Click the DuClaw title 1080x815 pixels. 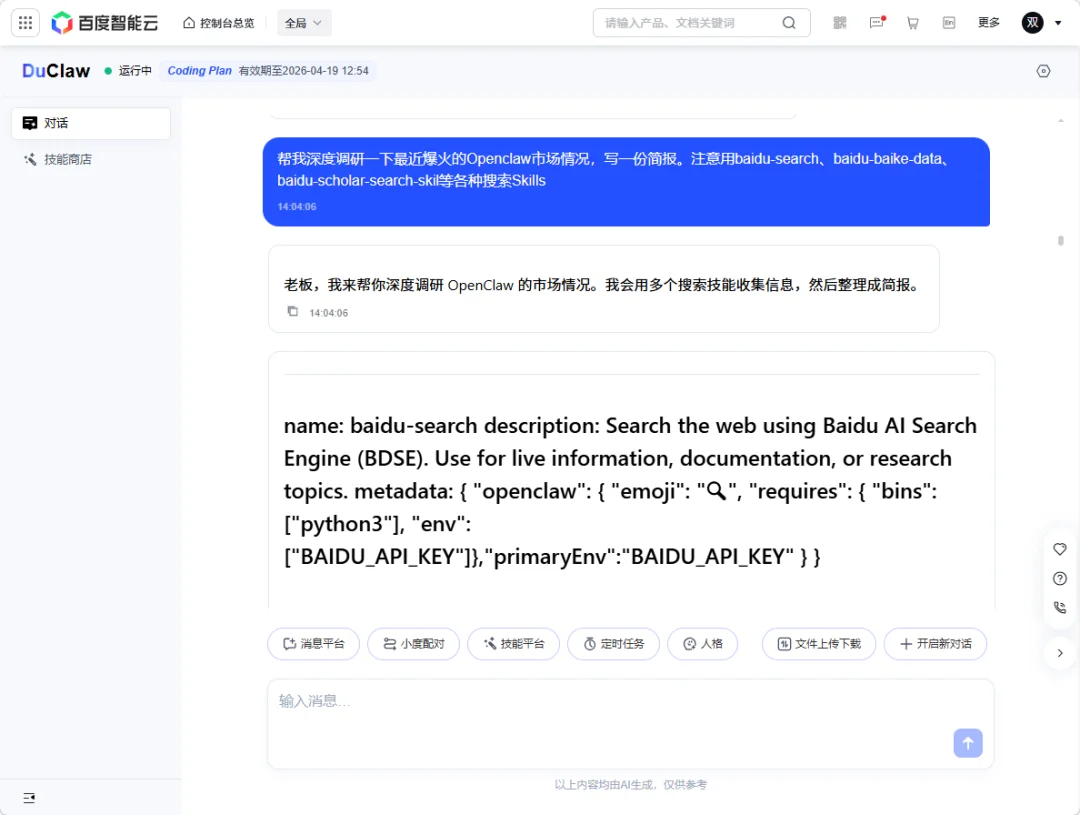(56, 71)
